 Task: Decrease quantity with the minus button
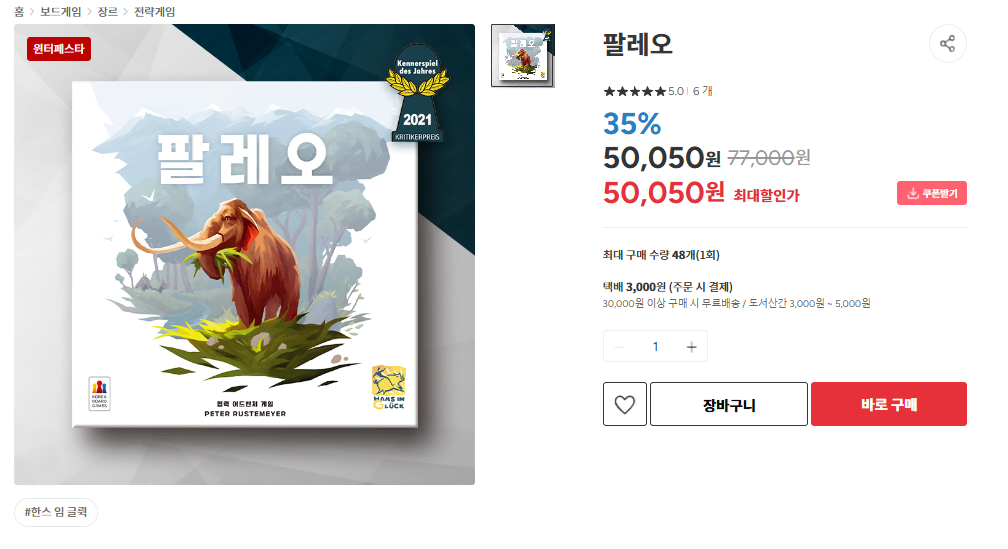coord(619,347)
